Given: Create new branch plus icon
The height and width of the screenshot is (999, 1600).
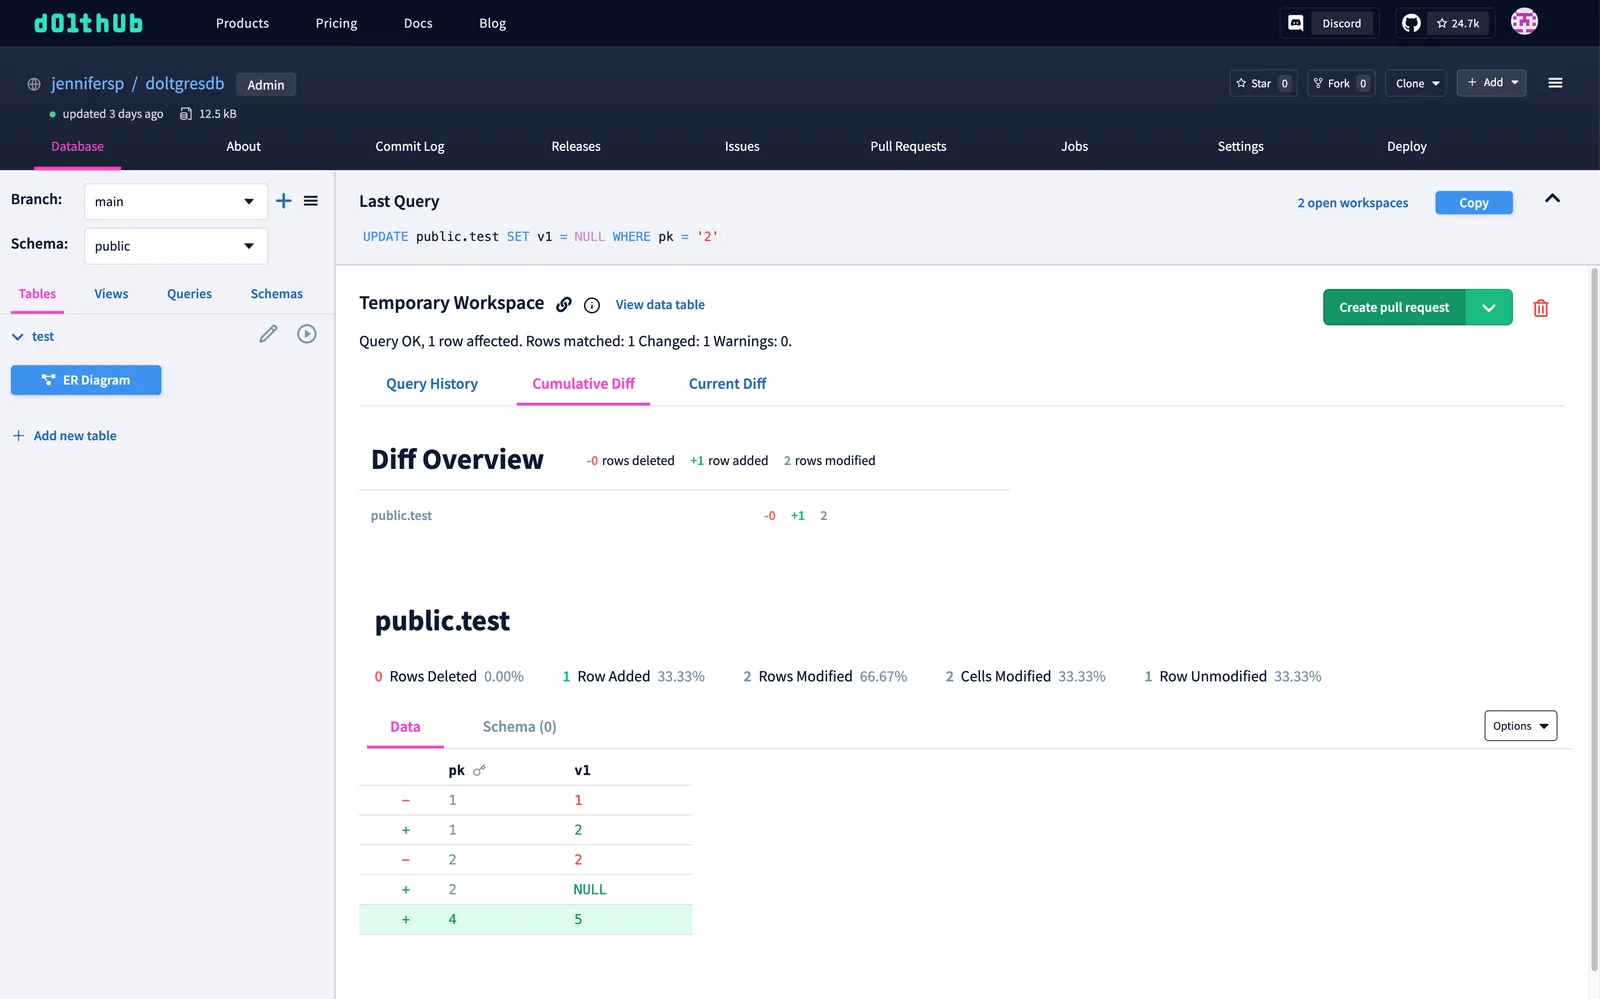Looking at the screenshot, I should pyautogui.click(x=284, y=201).
